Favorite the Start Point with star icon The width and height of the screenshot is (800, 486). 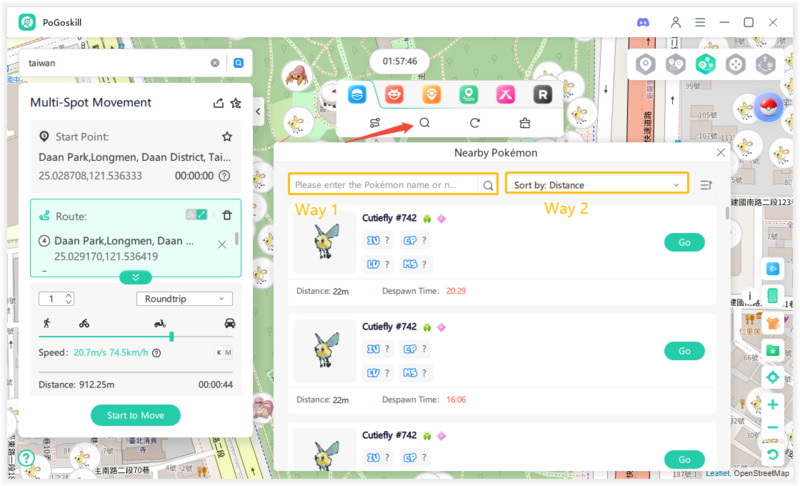click(227, 136)
